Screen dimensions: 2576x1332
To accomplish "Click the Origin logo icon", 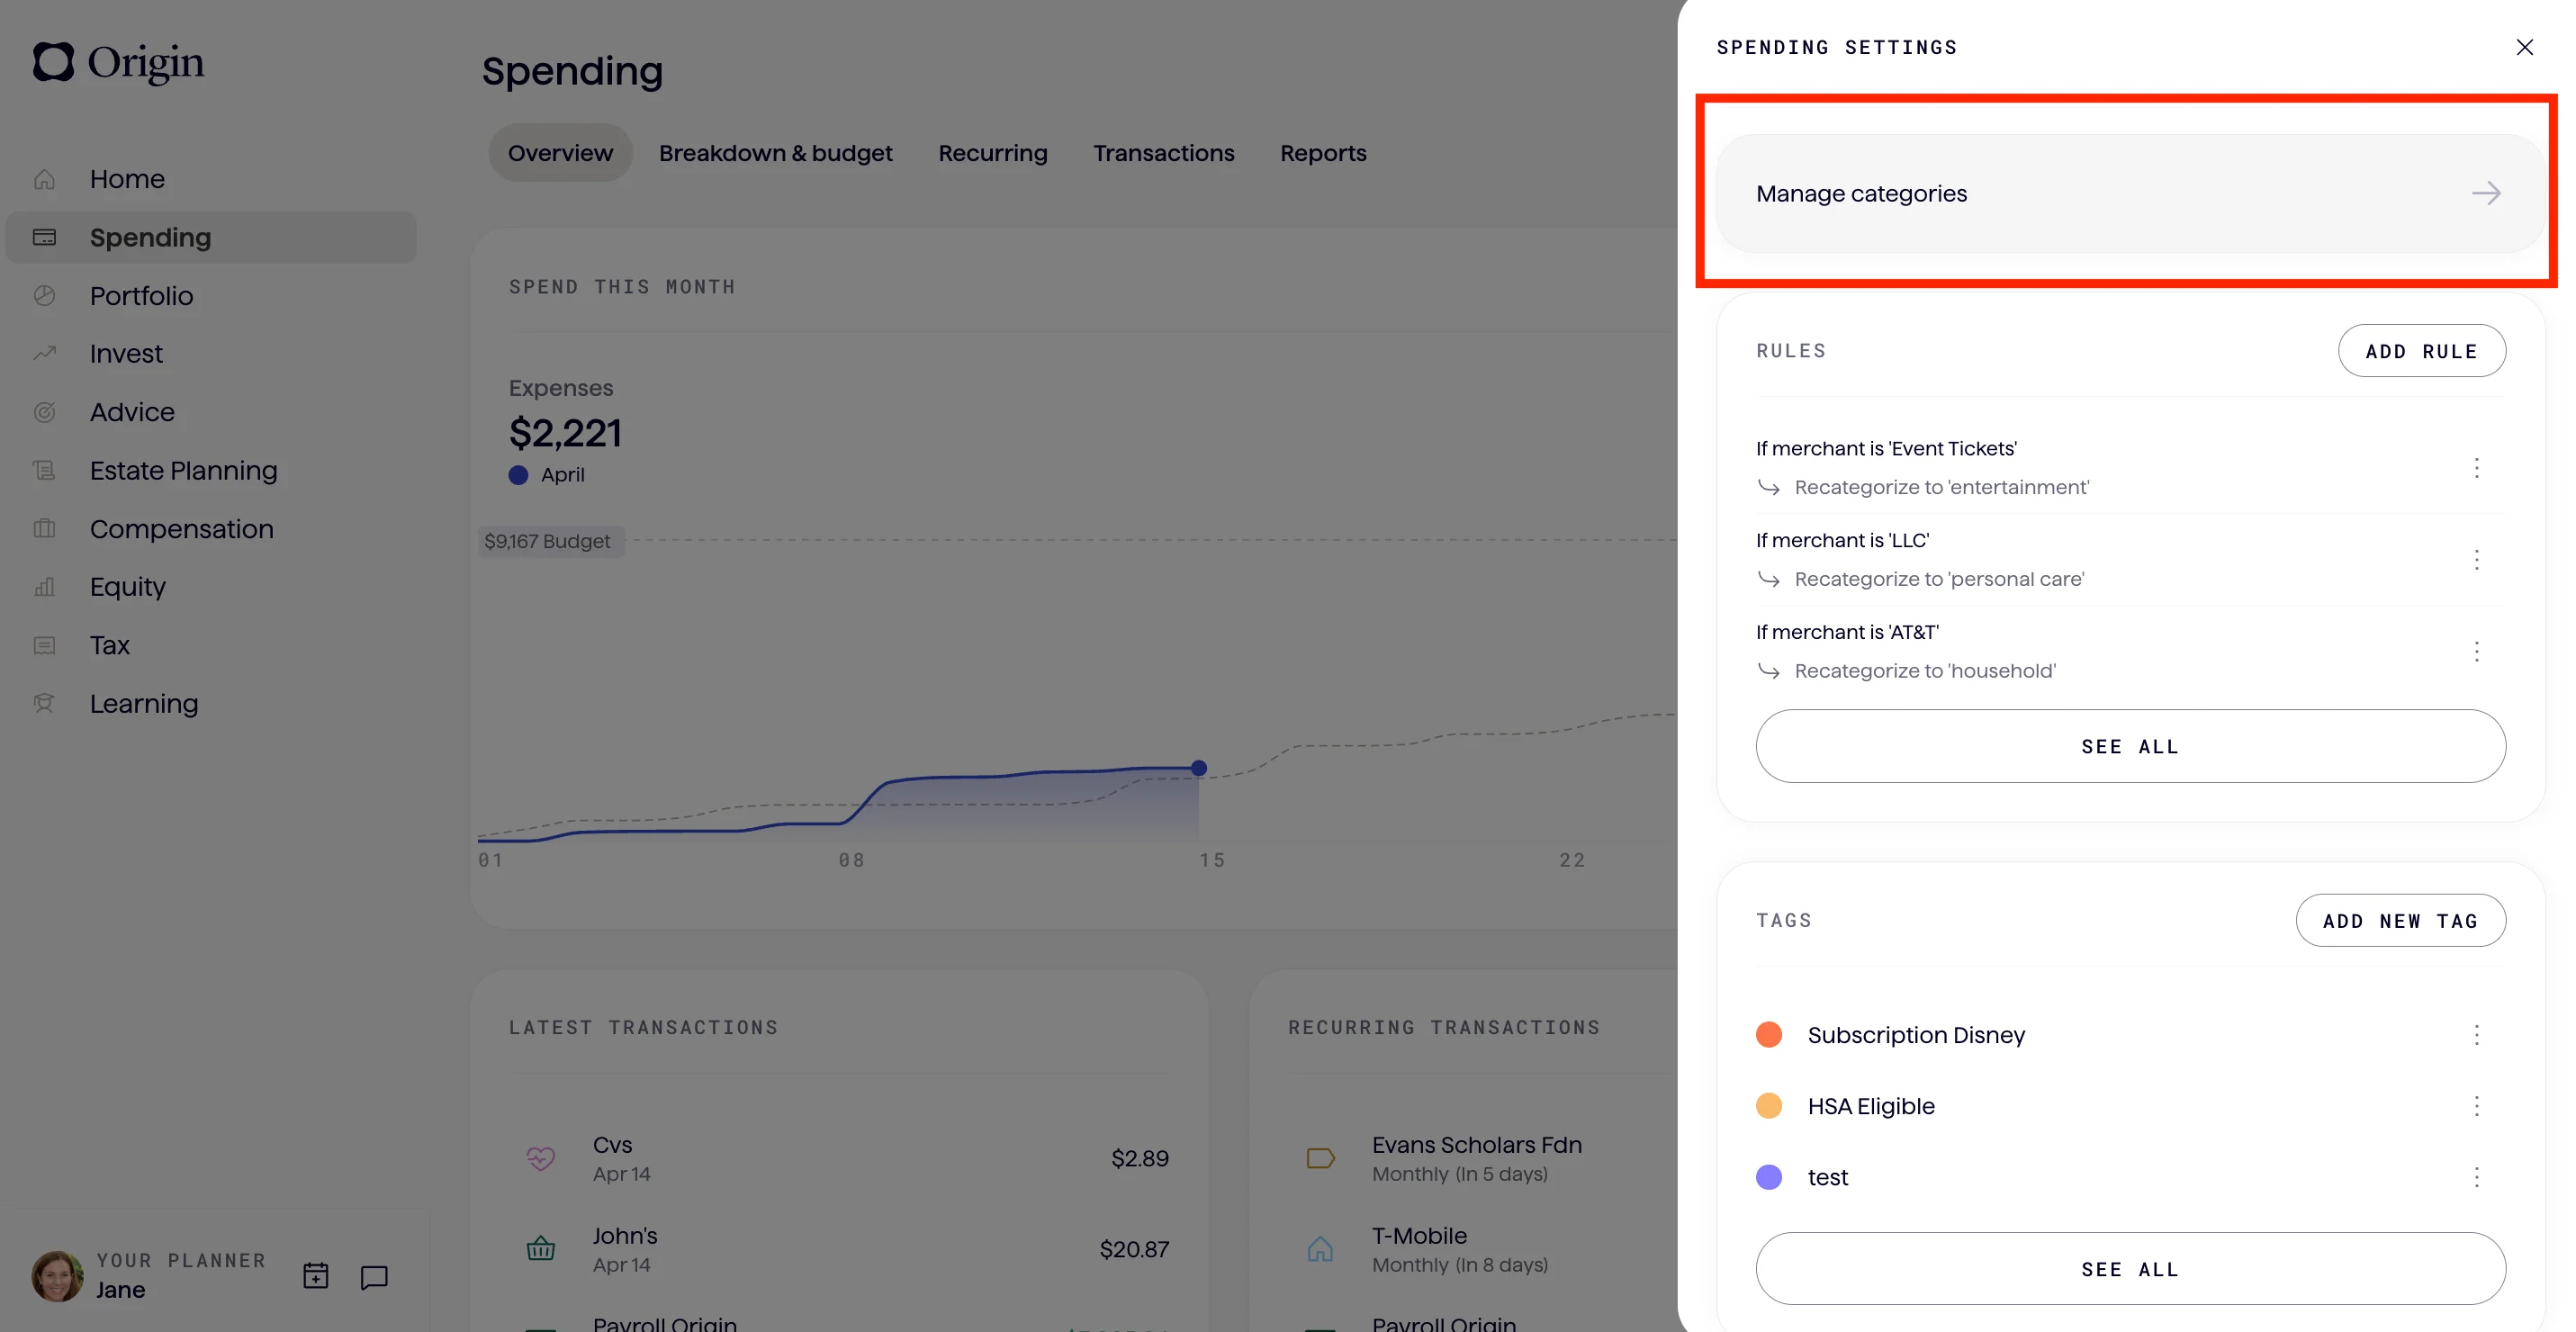I will click(53, 62).
